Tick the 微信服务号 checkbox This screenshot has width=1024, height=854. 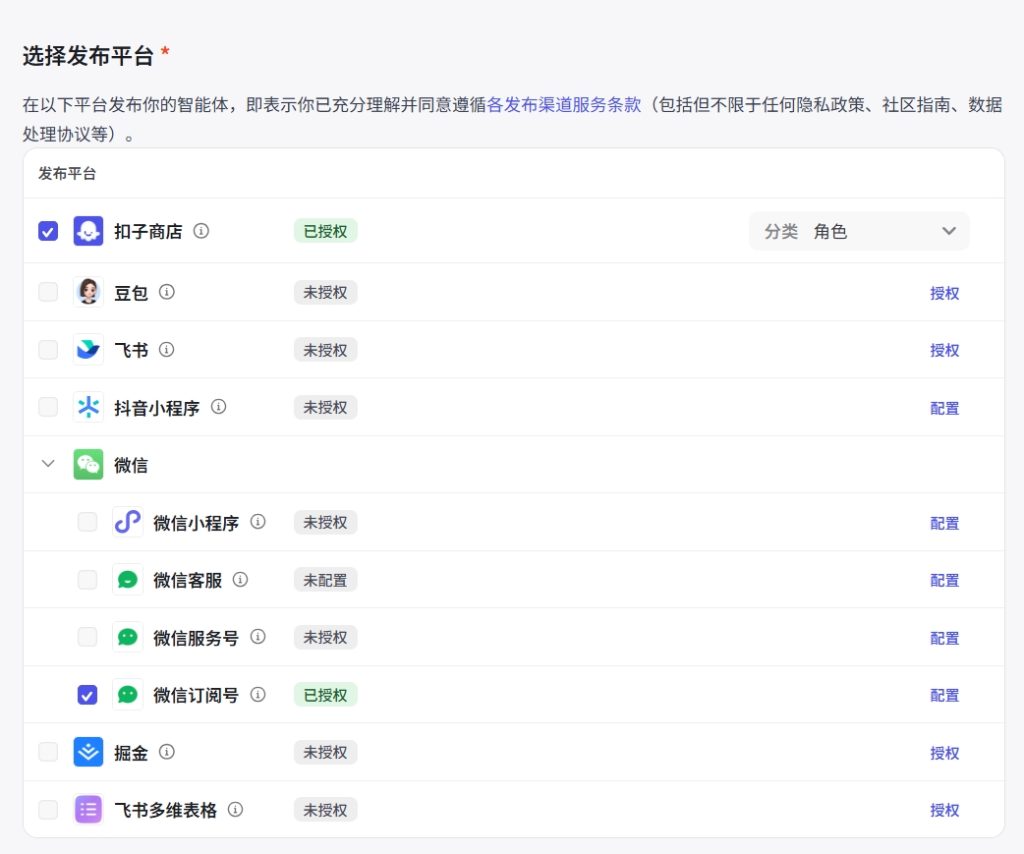click(88, 637)
